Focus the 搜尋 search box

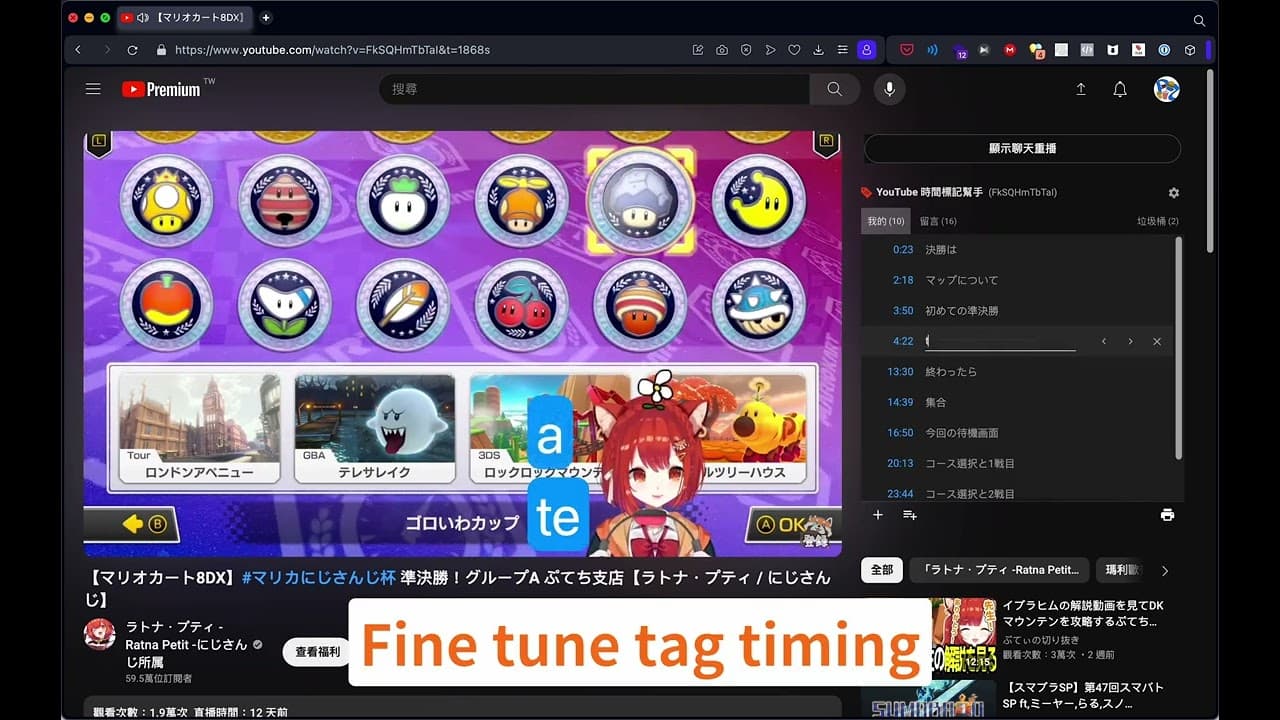(x=595, y=89)
